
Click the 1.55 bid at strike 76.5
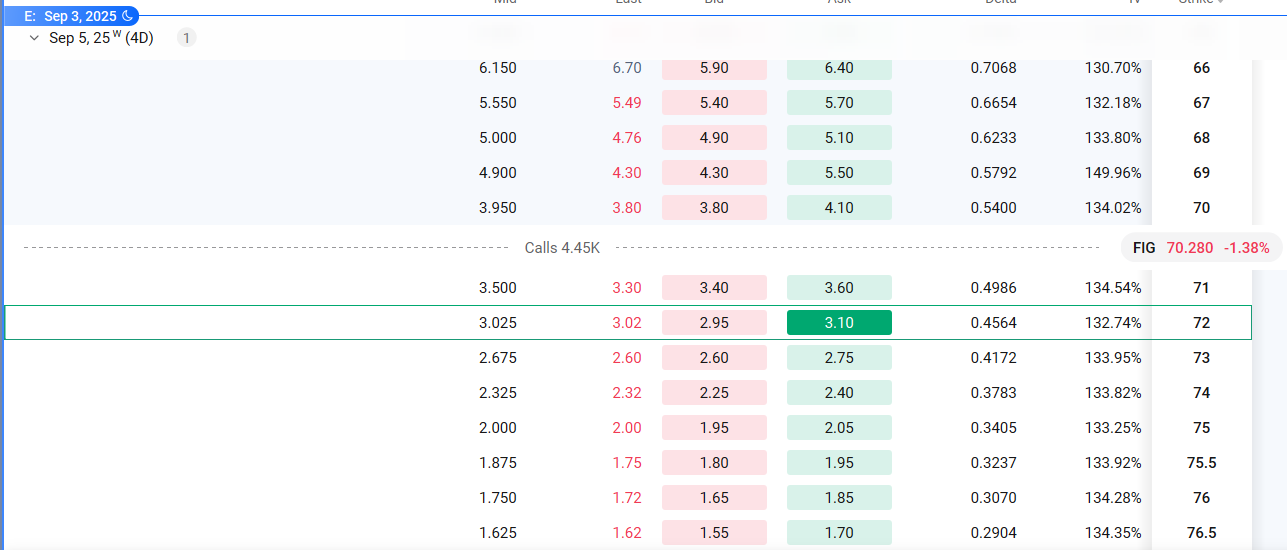pos(714,533)
